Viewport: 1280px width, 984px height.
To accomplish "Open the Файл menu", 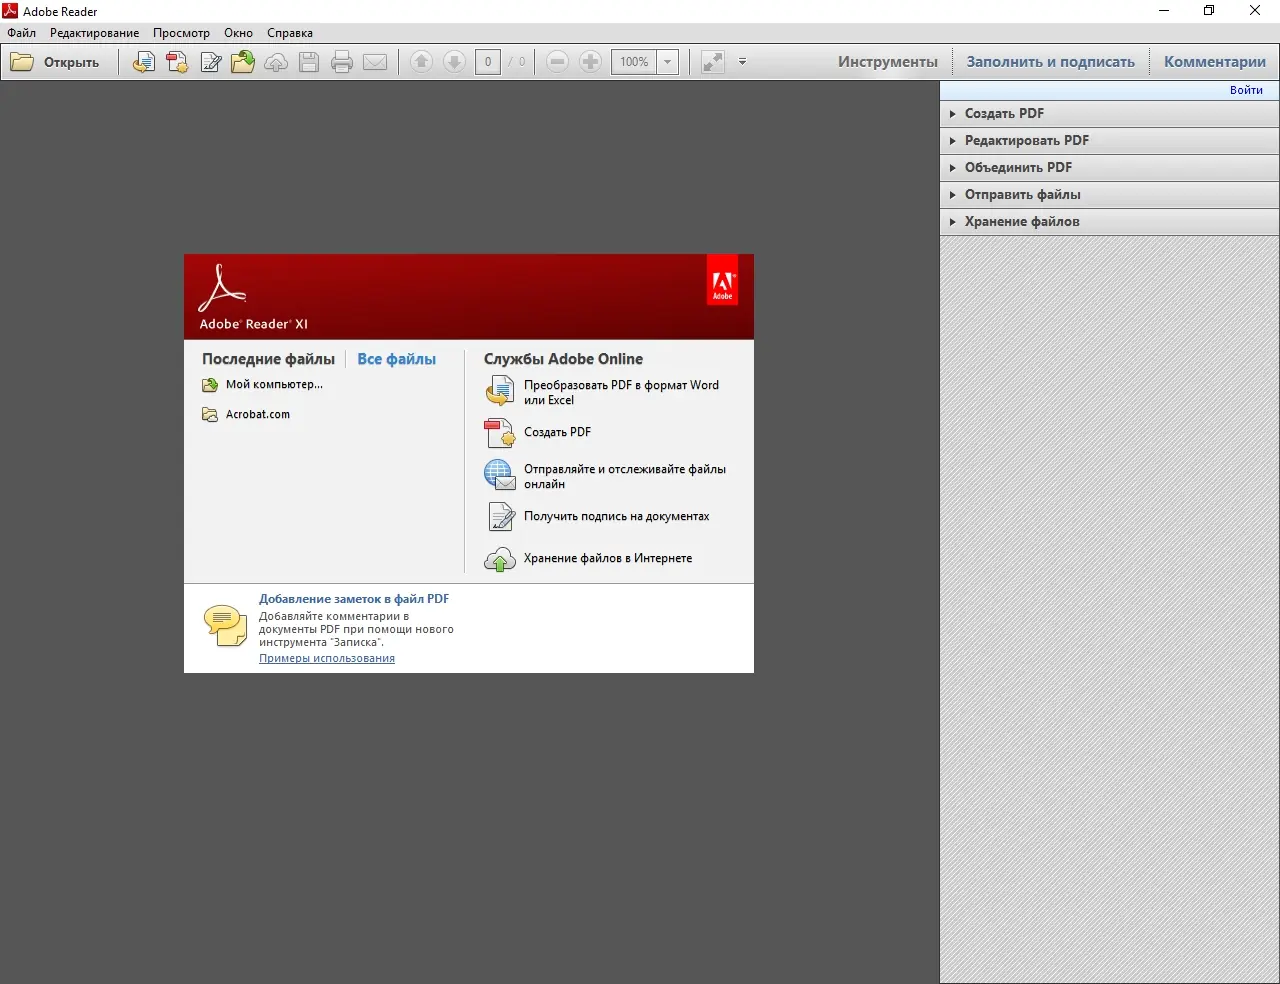I will coord(20,32).
